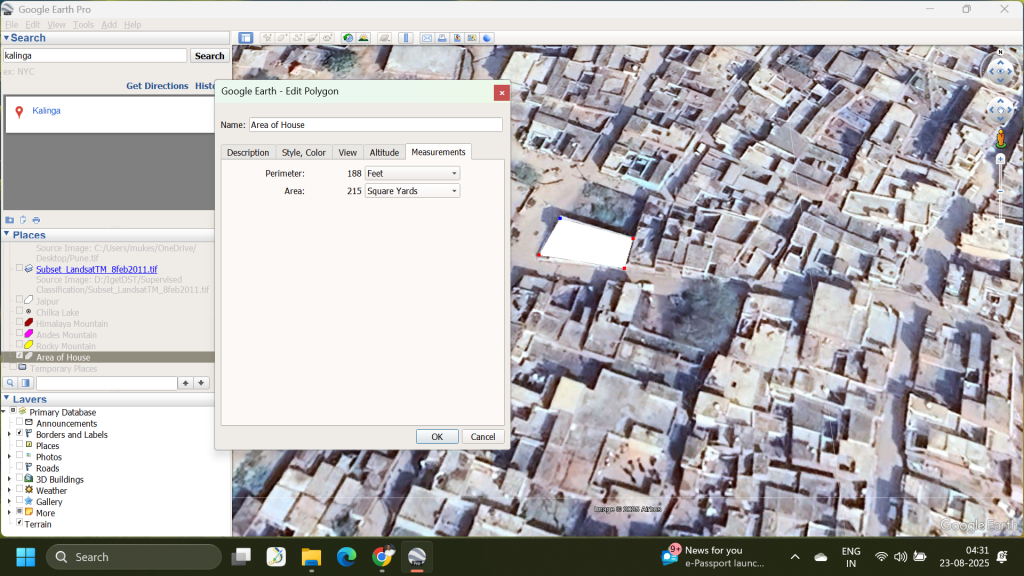Open the Get Directions link
This screenshot has width=1024, height=576.
coord(157,86)
